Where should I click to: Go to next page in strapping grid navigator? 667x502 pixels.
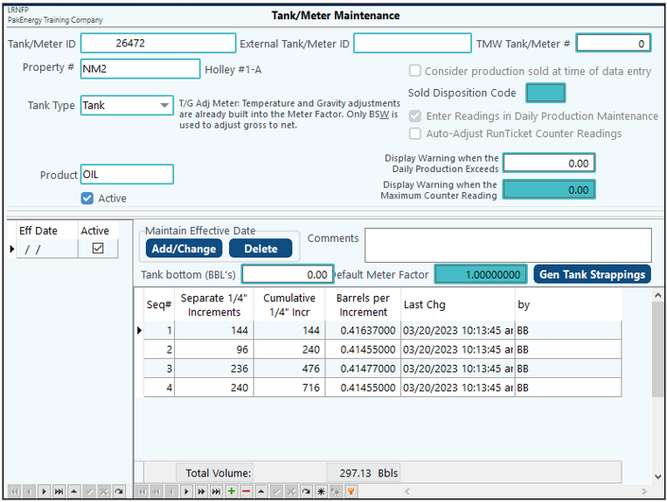[201, 491]
